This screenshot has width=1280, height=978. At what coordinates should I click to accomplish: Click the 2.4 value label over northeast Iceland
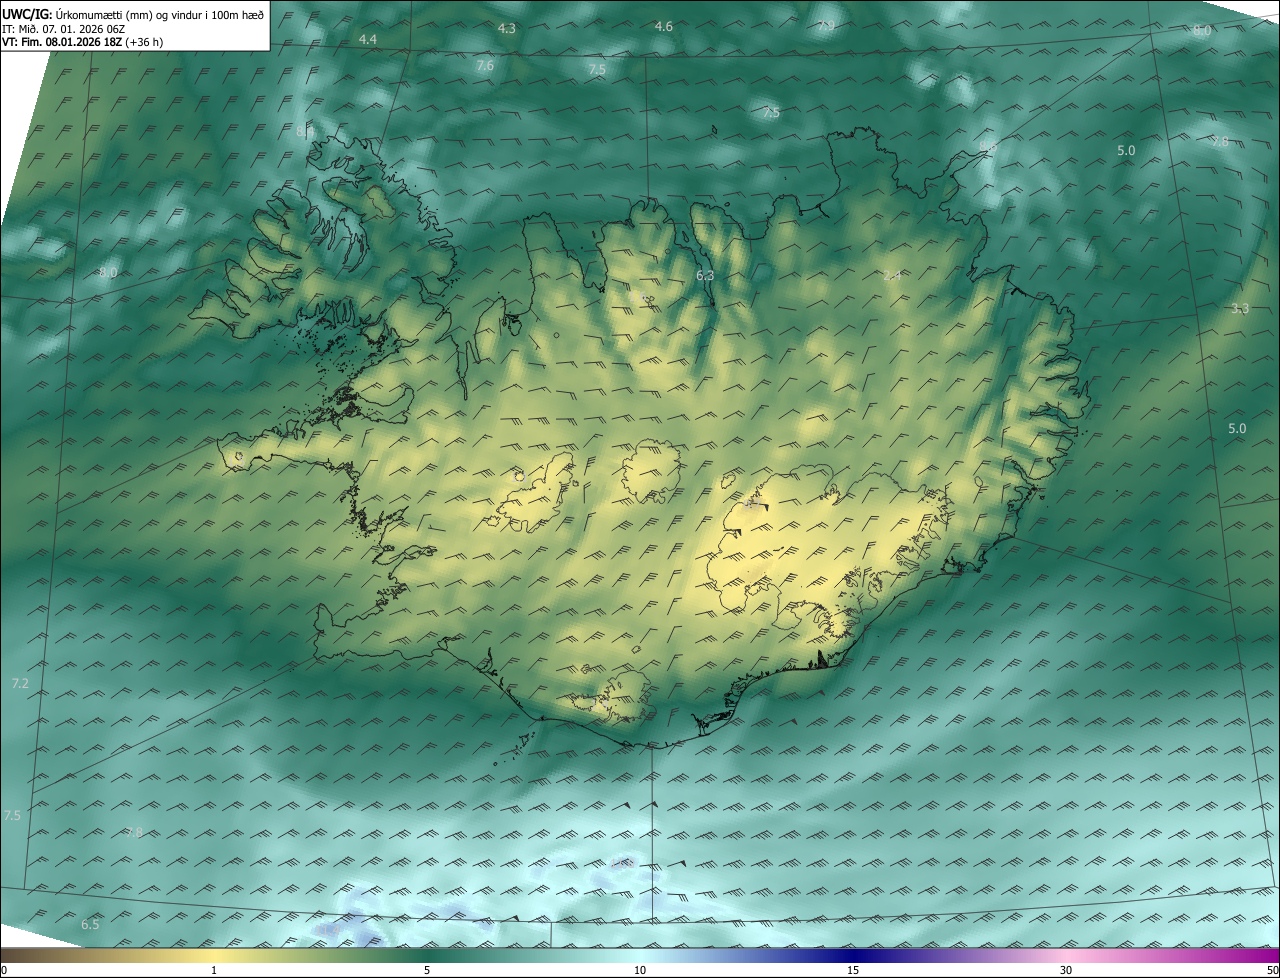[892, 275]
